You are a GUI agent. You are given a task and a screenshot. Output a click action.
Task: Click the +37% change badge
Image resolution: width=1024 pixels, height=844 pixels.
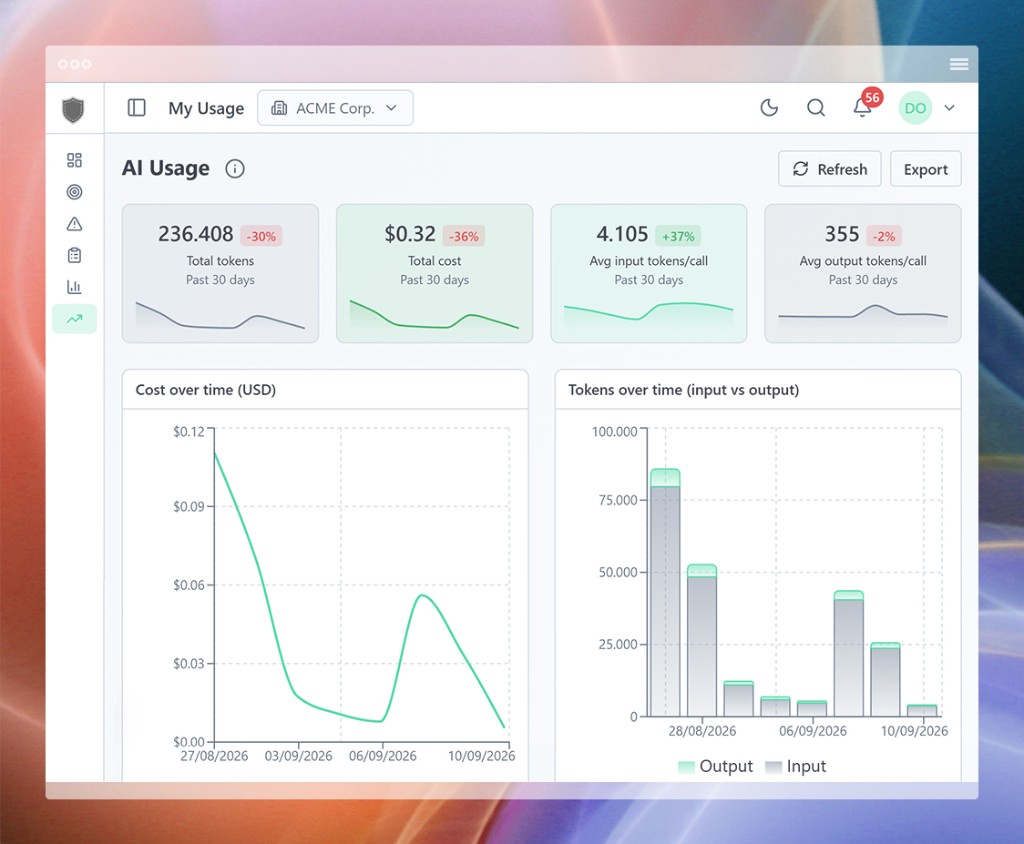[678, 236]
